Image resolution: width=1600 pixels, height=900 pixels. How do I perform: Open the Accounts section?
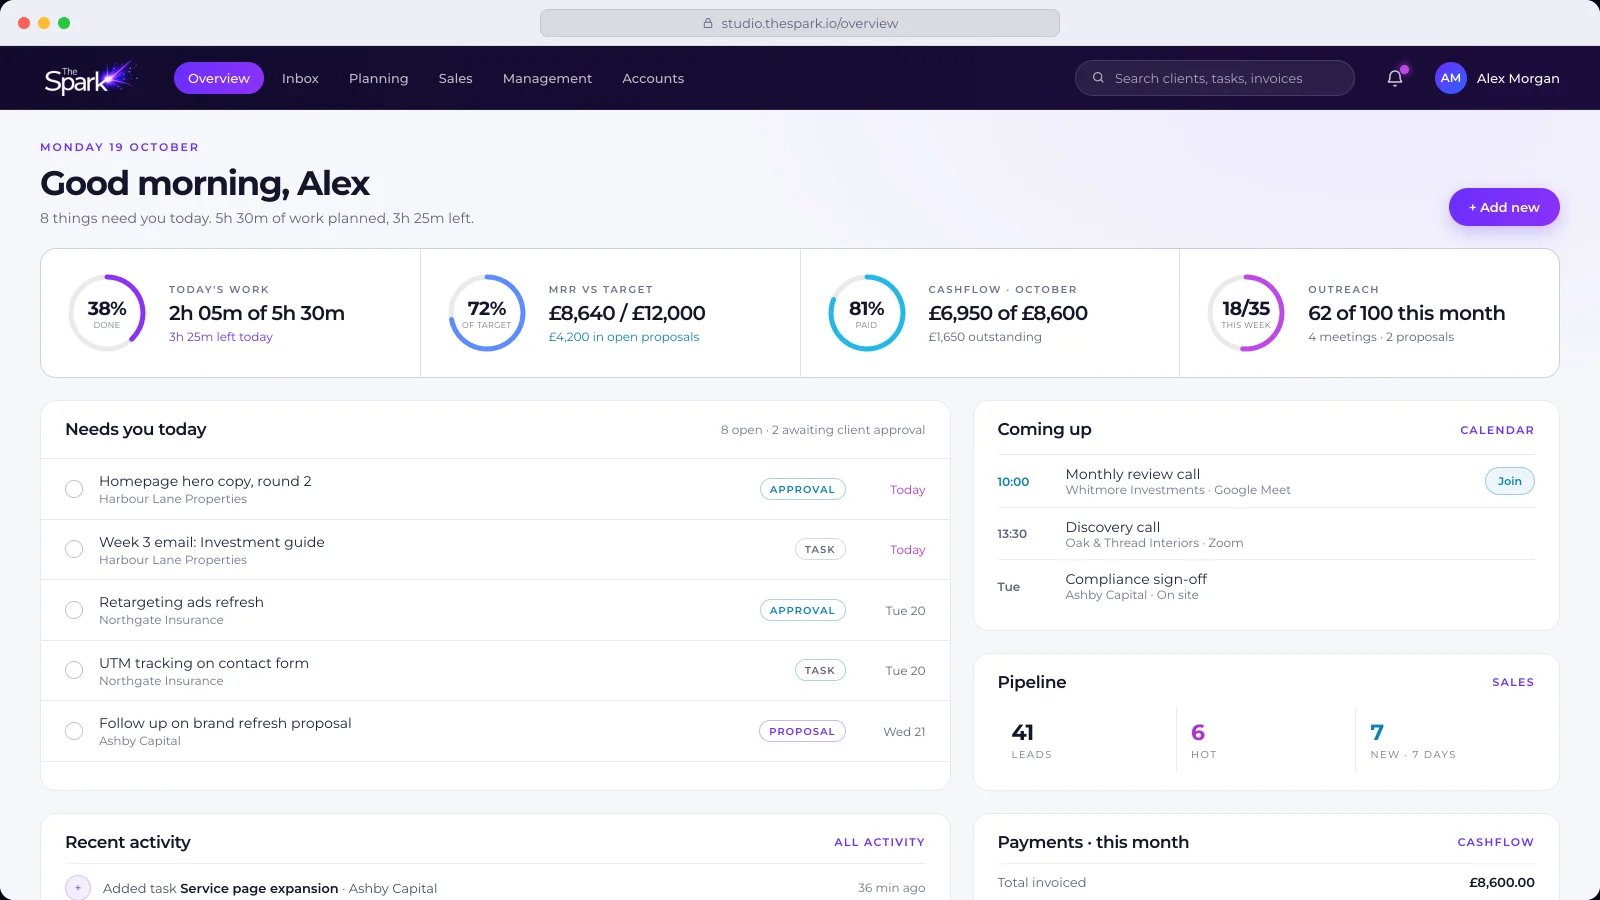pos(653,78)
